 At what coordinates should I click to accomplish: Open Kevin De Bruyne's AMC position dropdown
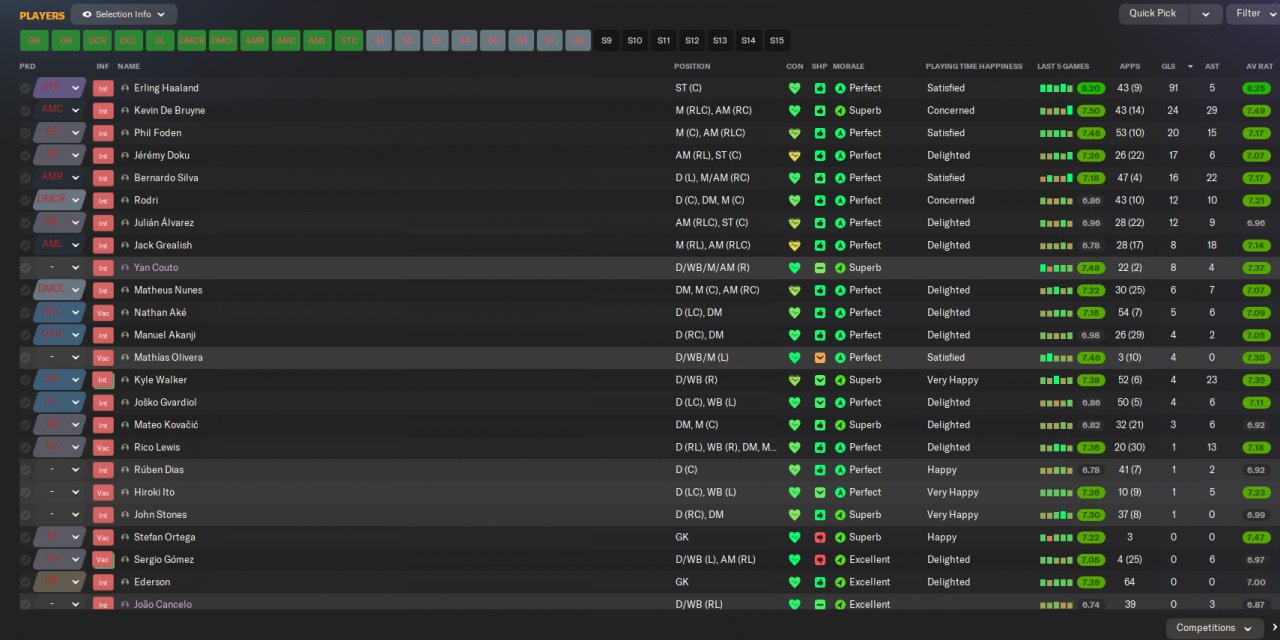pos(59,110)
